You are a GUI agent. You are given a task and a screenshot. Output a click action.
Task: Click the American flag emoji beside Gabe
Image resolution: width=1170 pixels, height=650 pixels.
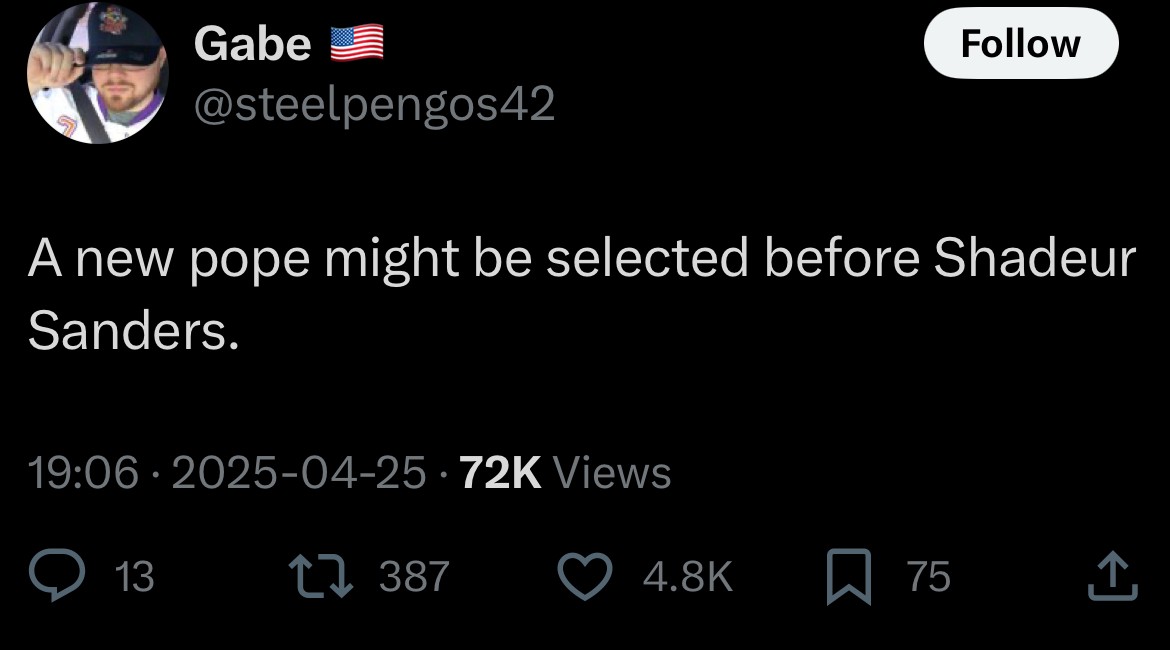click(x=357, y=44)
